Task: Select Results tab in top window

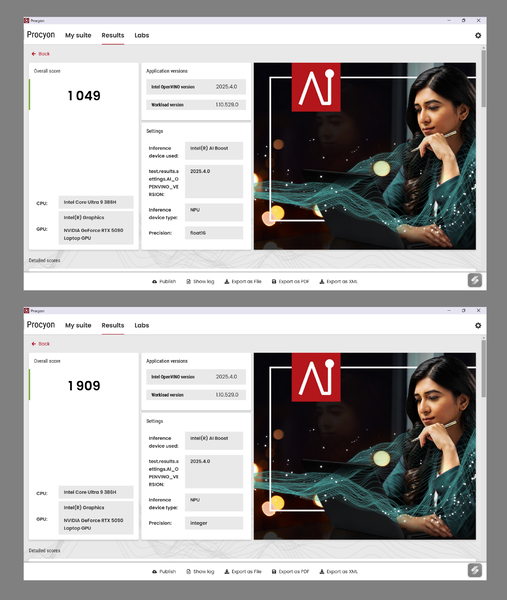Action: point(113,35)
